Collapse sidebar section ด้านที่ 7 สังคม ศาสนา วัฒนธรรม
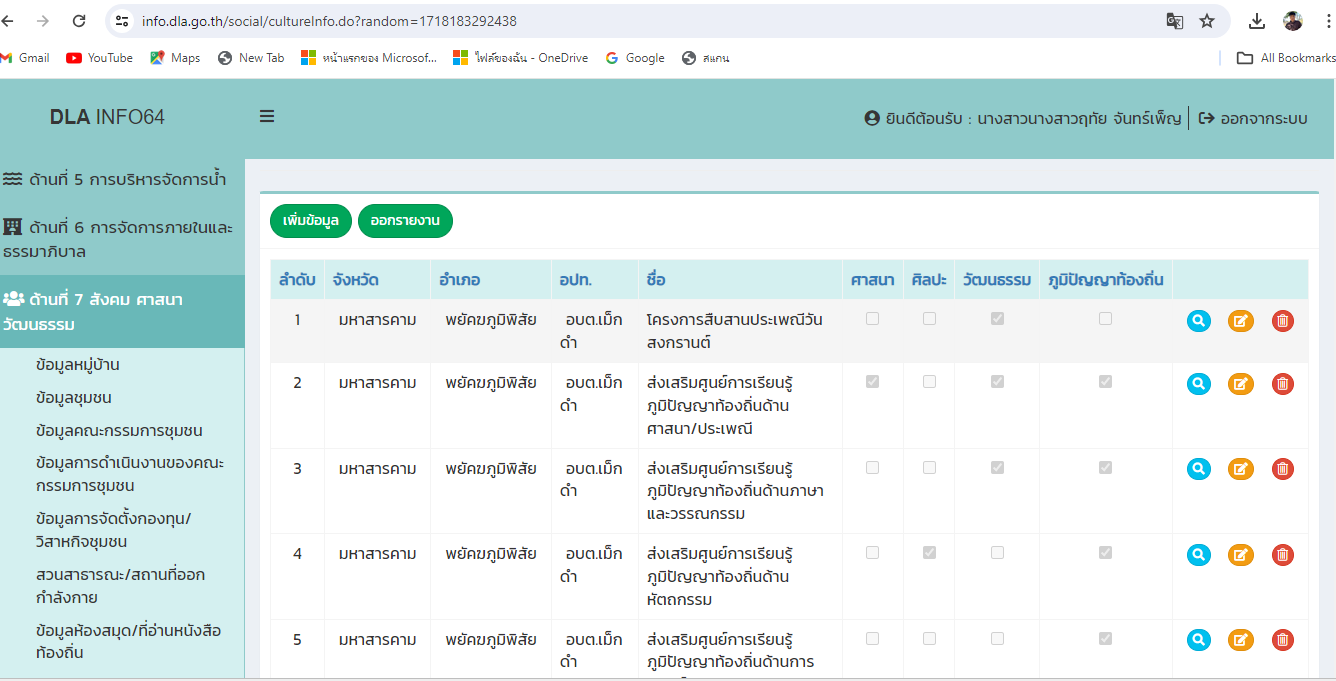 (x=122, y=312)
